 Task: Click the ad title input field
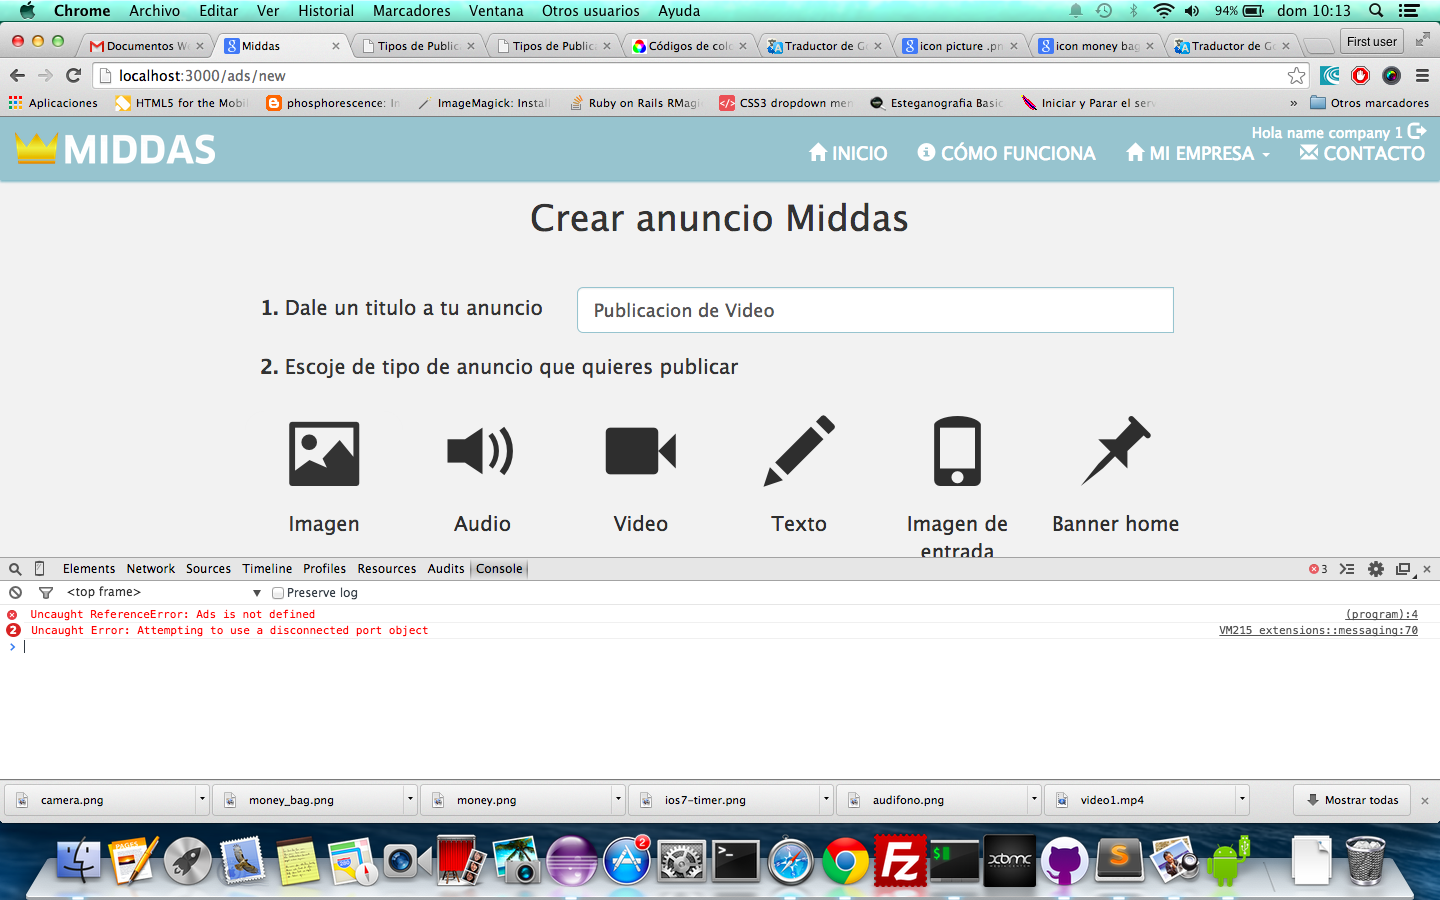pyautogui.click(x=875, y=310)
